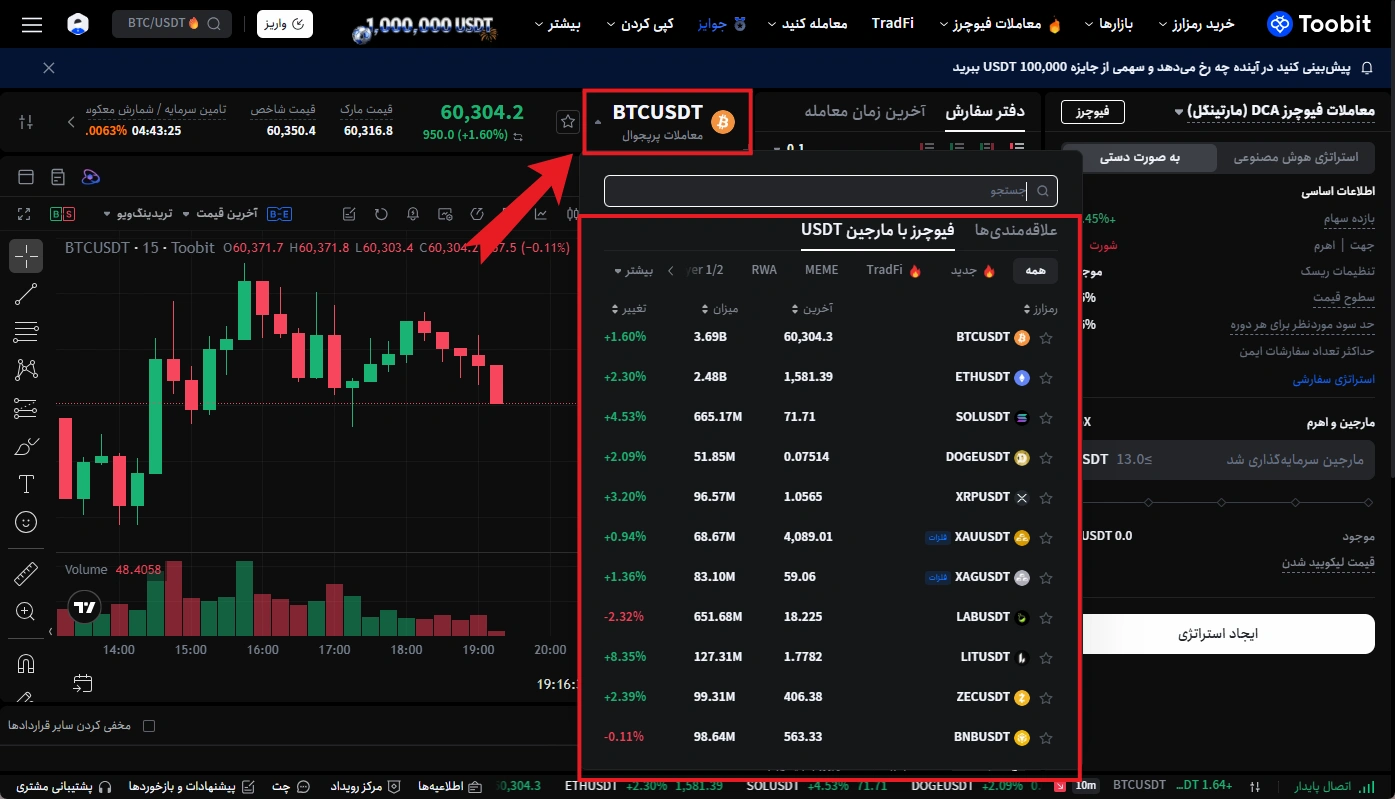Toggle favorite star on the SOLUSDT row
Viewport: 1395px width, 799px height.
pos(1046,418)
